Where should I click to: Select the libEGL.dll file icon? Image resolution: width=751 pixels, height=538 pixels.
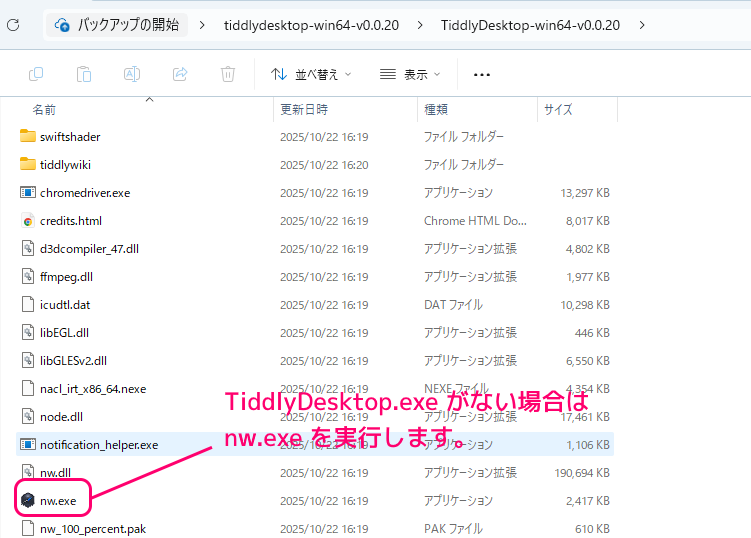click(28, 332)
